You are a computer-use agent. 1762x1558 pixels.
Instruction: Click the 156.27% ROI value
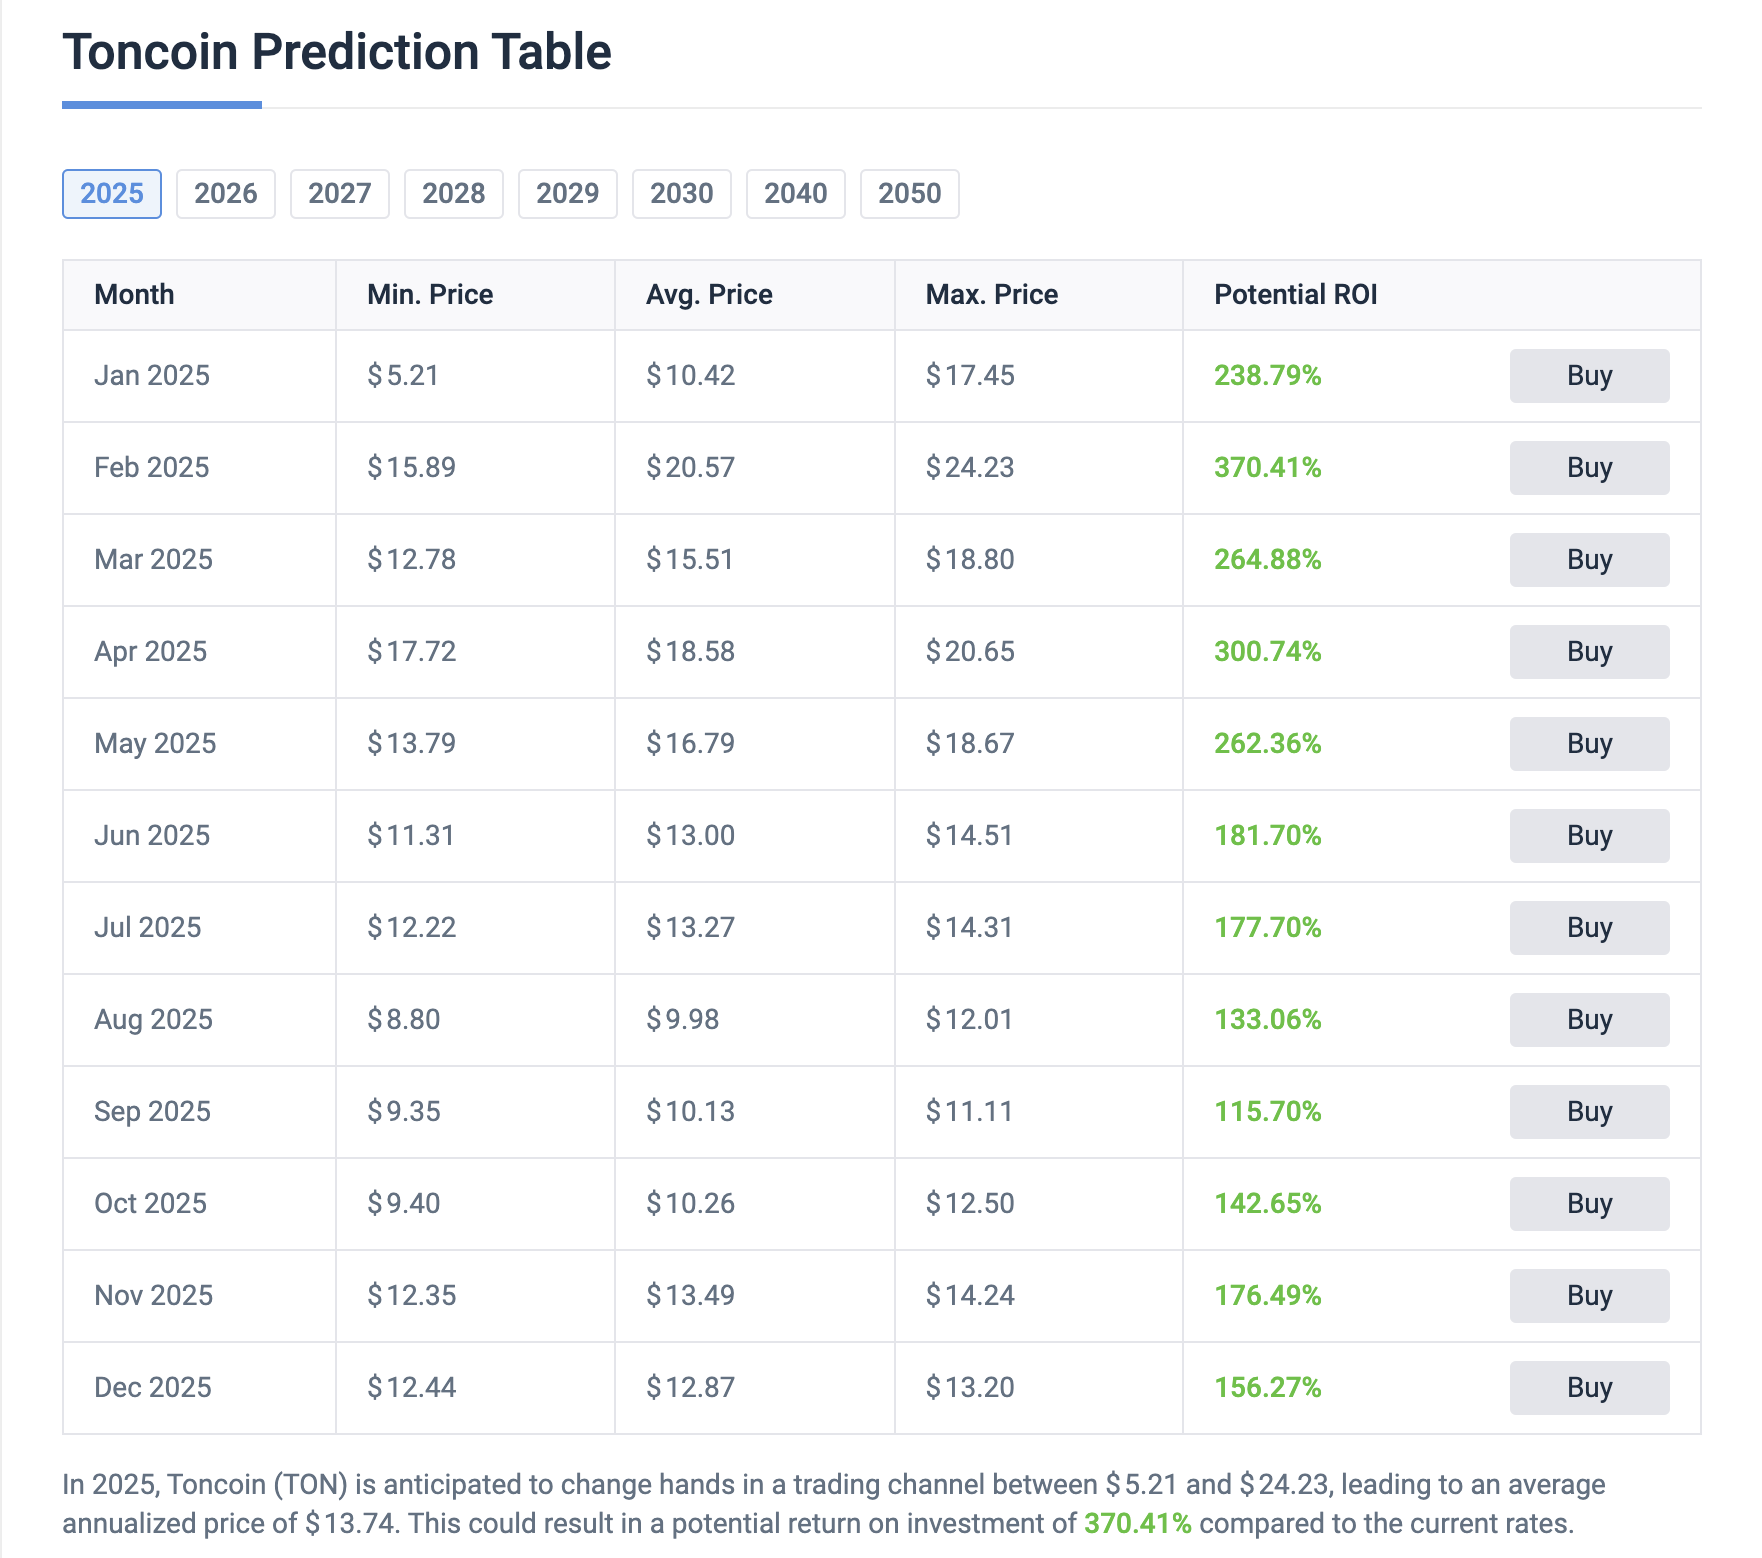coord(1268,1387)
